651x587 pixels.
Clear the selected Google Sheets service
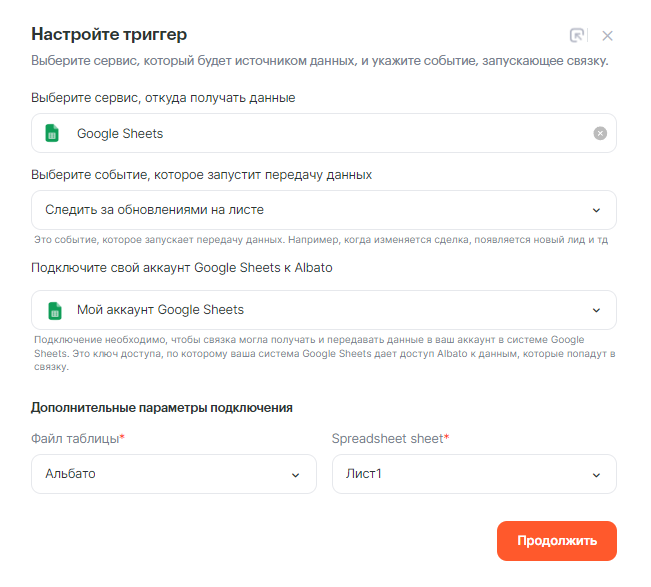click(x=599, y=133)
